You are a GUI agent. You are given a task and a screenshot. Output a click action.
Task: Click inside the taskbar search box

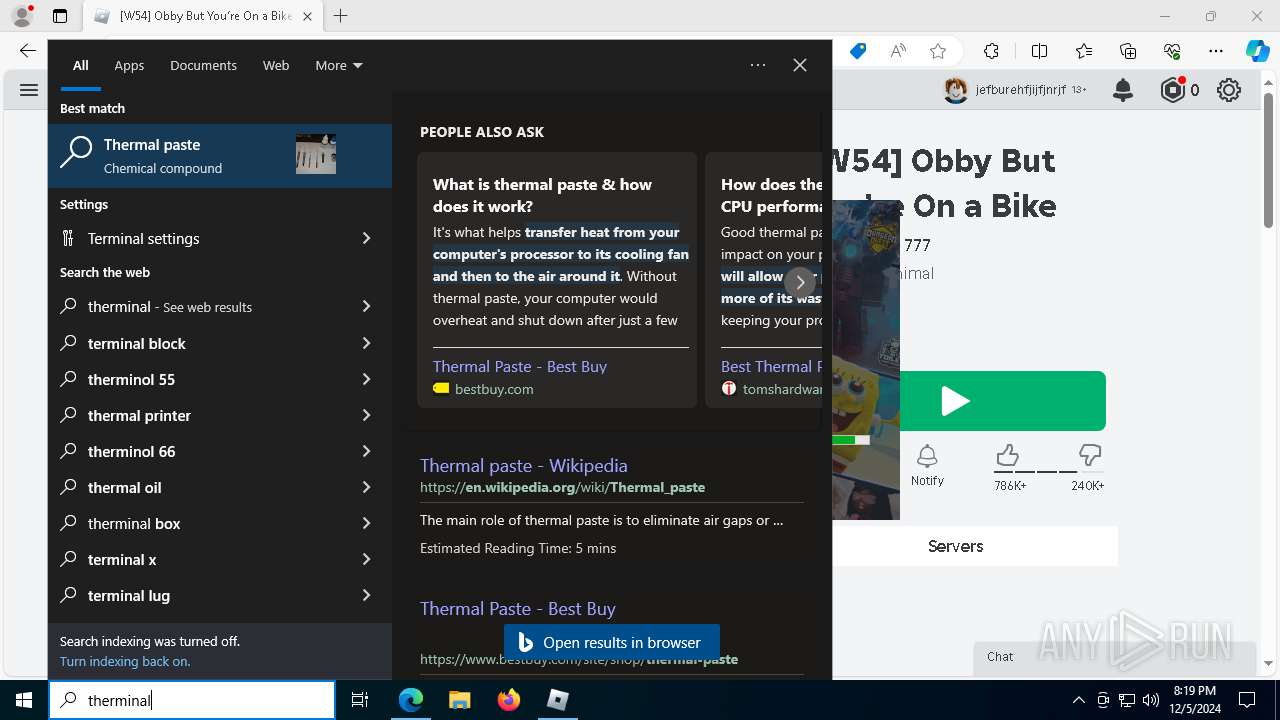pyautogui.click(x=192, y=700)
